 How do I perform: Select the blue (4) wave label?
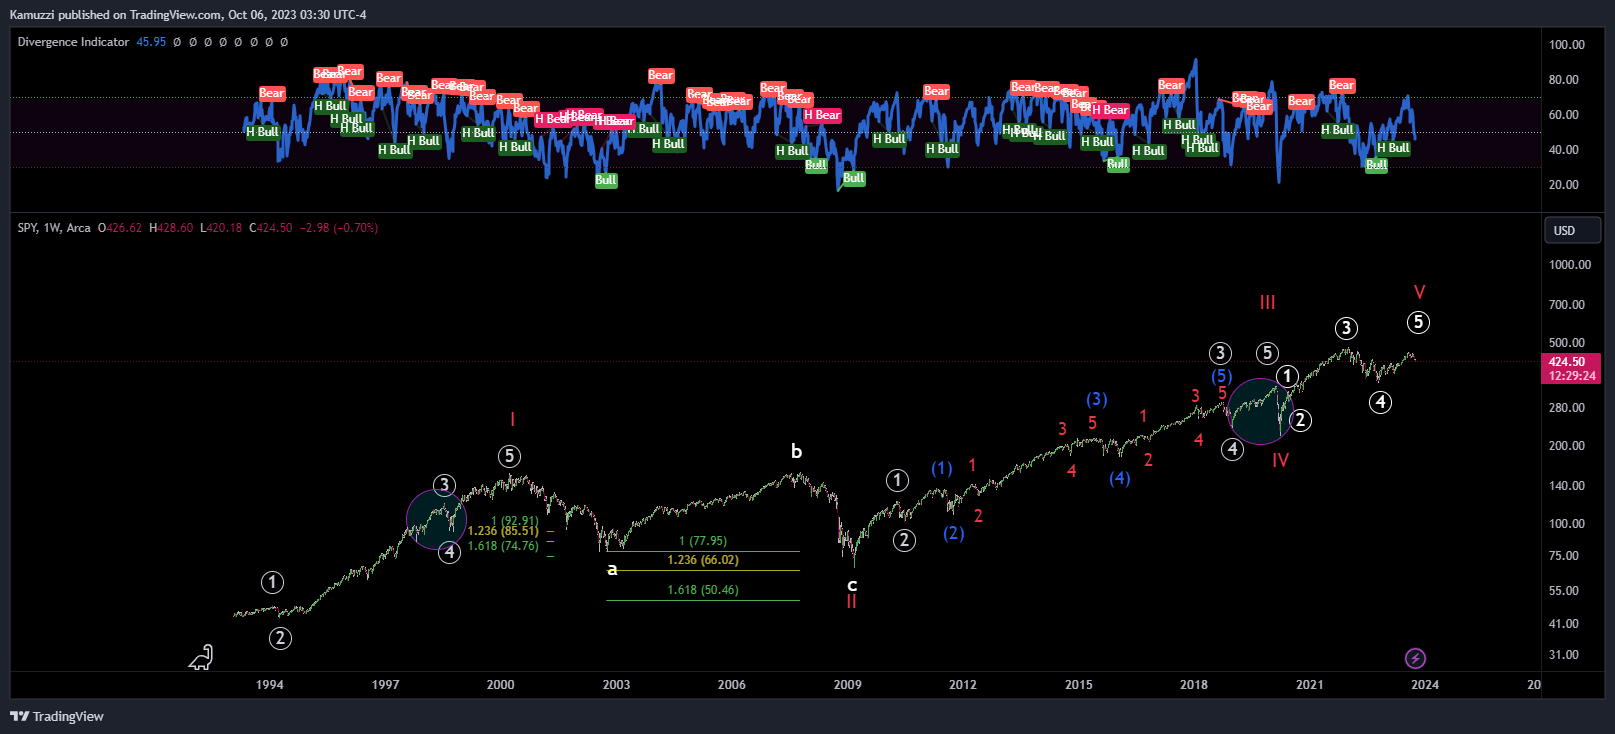[x=1120, y=478]
